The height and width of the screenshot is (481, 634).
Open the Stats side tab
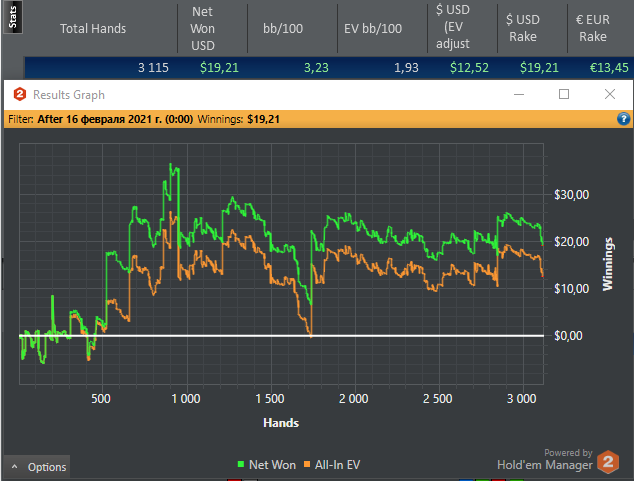tap(13, 17)
